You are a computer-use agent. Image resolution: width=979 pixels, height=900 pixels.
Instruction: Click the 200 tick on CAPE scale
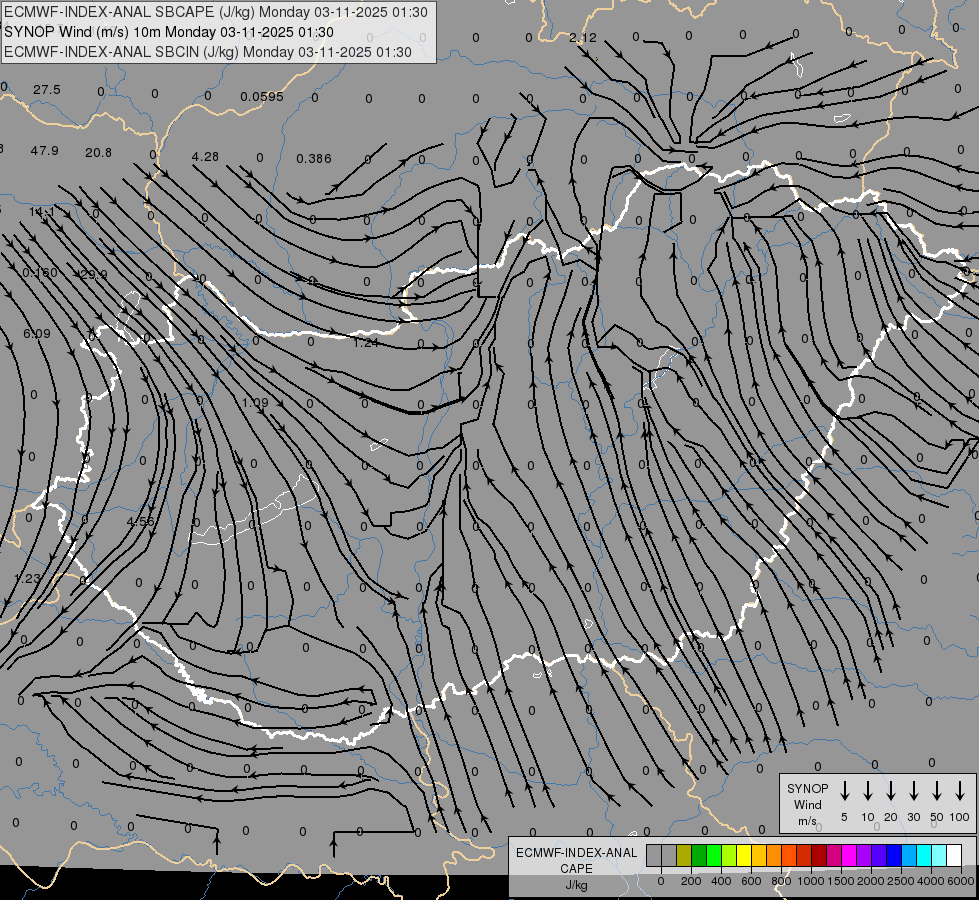(x=691, y=881)
